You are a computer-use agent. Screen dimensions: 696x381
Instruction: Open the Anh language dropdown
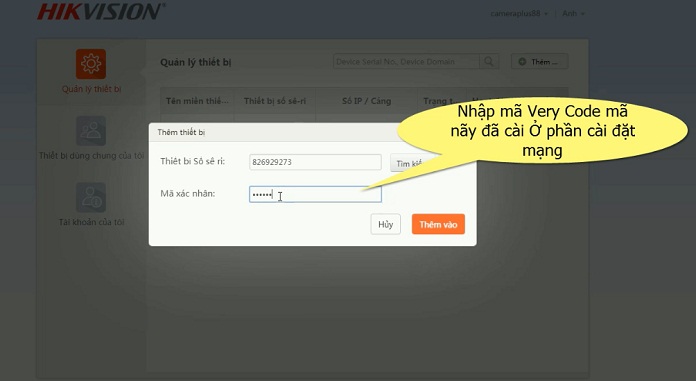coord(573,14)
